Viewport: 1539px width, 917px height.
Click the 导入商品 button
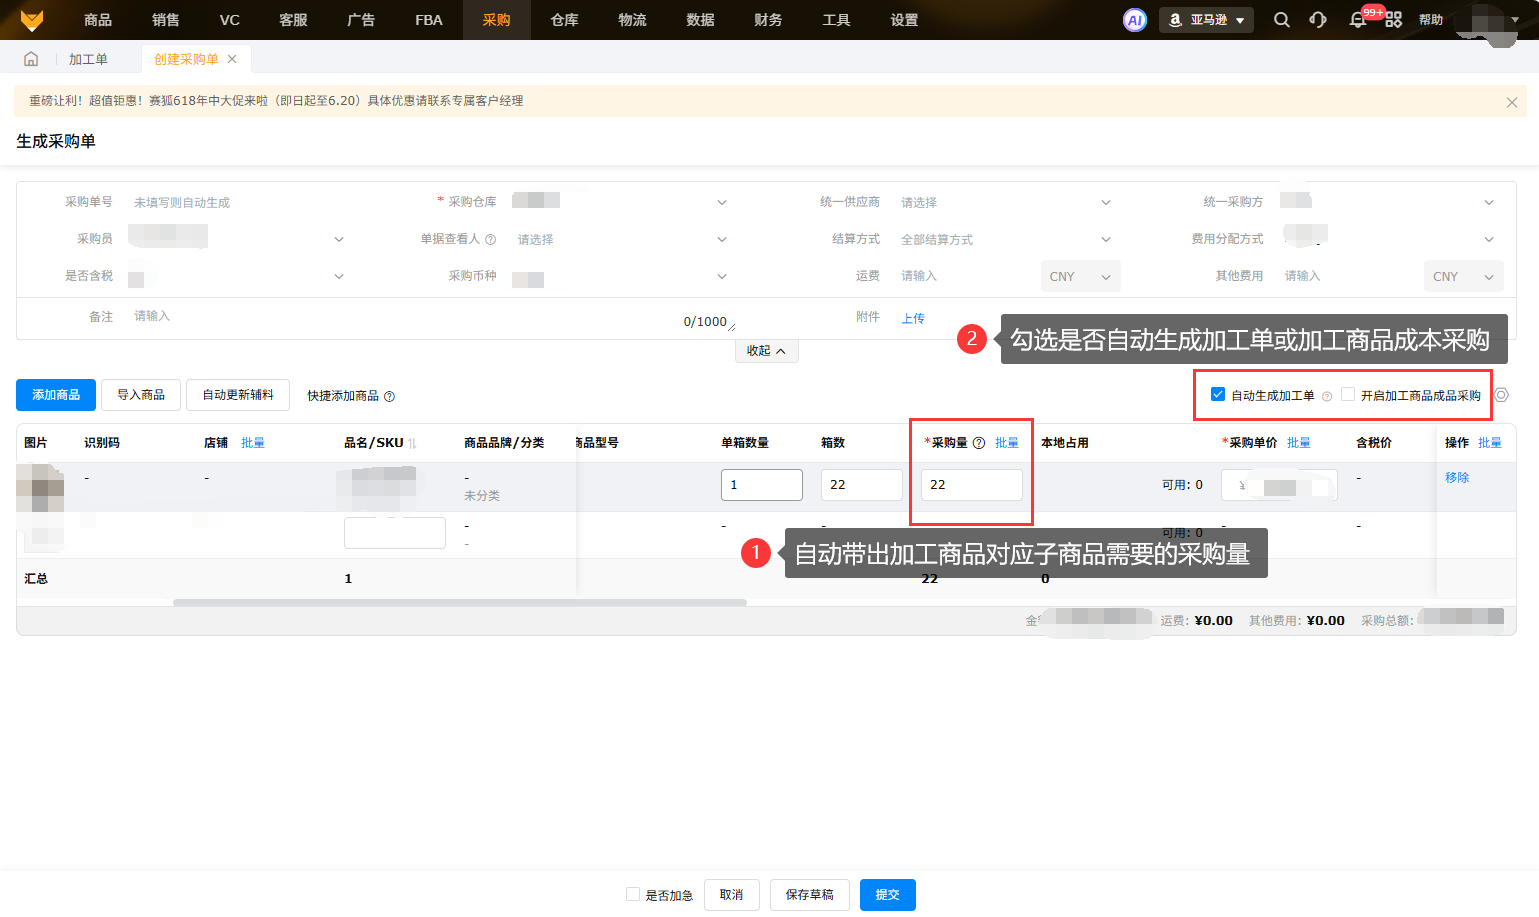141,395
